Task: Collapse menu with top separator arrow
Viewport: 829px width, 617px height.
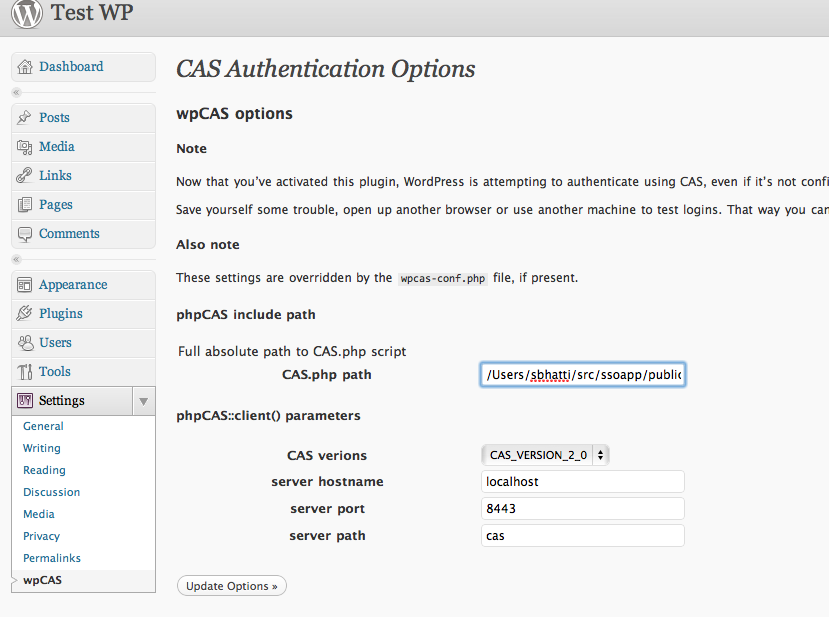Action: tap(16, 93)
